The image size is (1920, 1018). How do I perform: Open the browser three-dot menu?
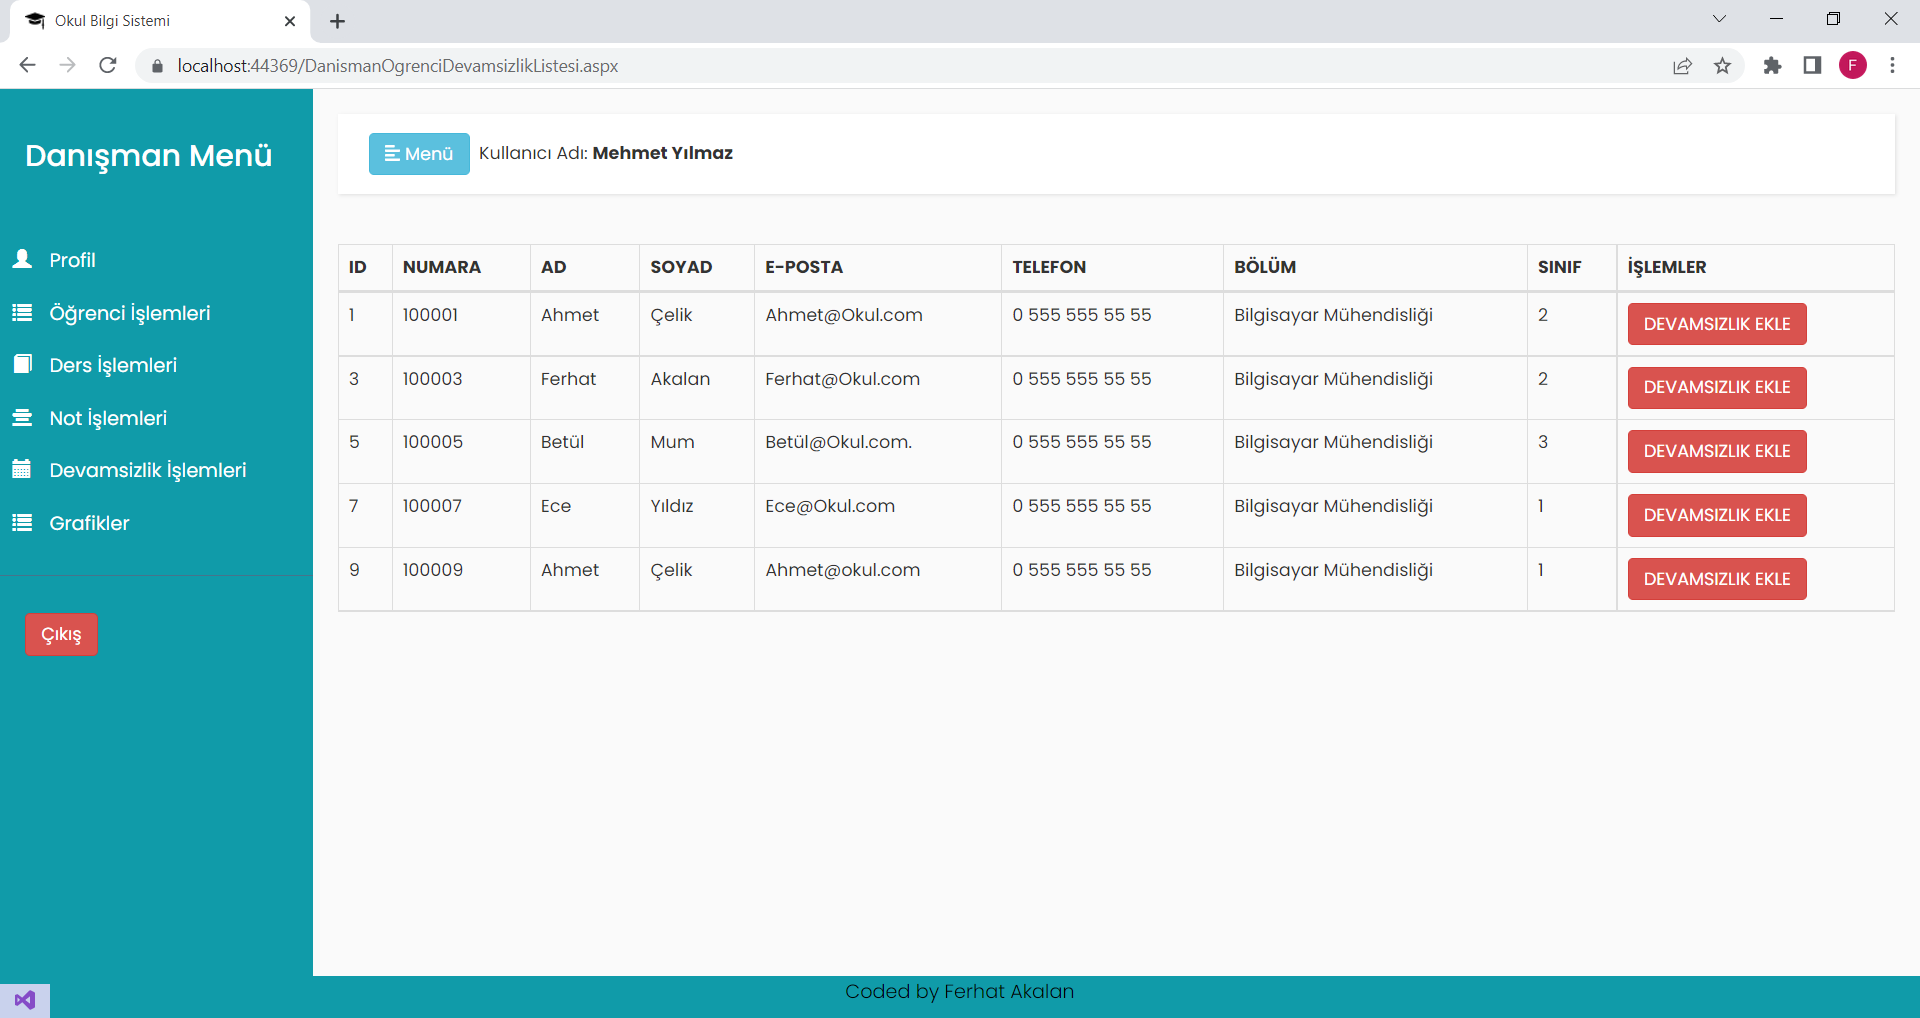(1893, 65)
